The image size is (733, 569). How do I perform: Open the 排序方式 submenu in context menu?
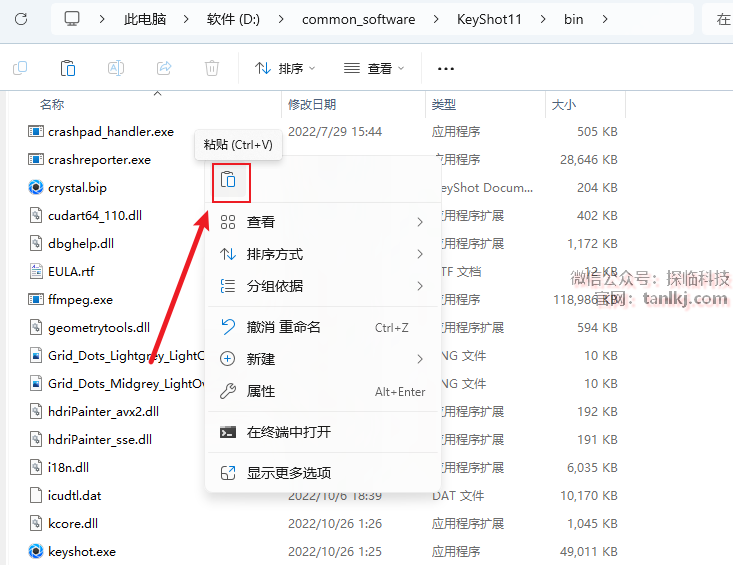(x=323, y=254)
